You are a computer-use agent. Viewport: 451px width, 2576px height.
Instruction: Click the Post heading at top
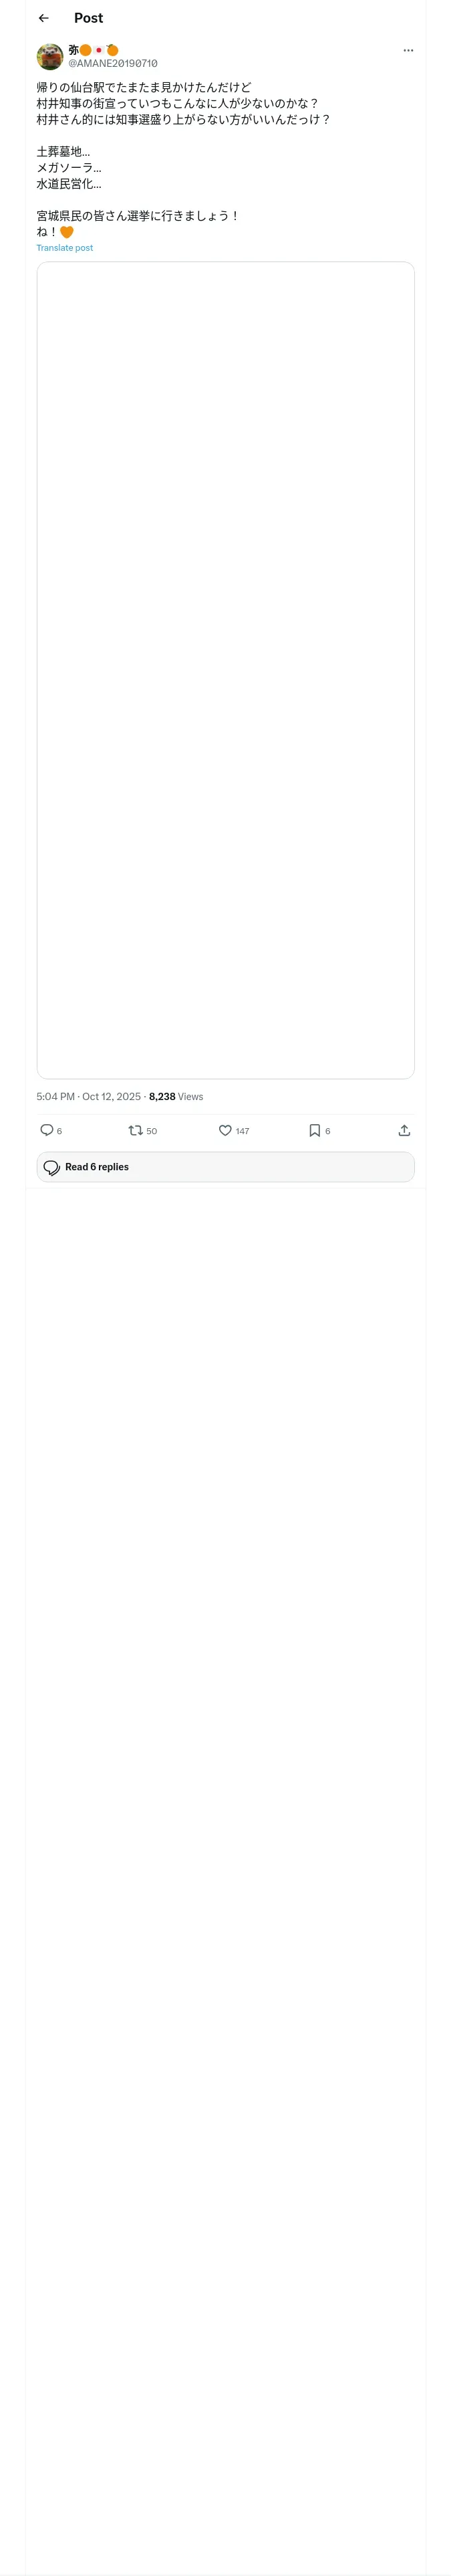coord(88,18)
